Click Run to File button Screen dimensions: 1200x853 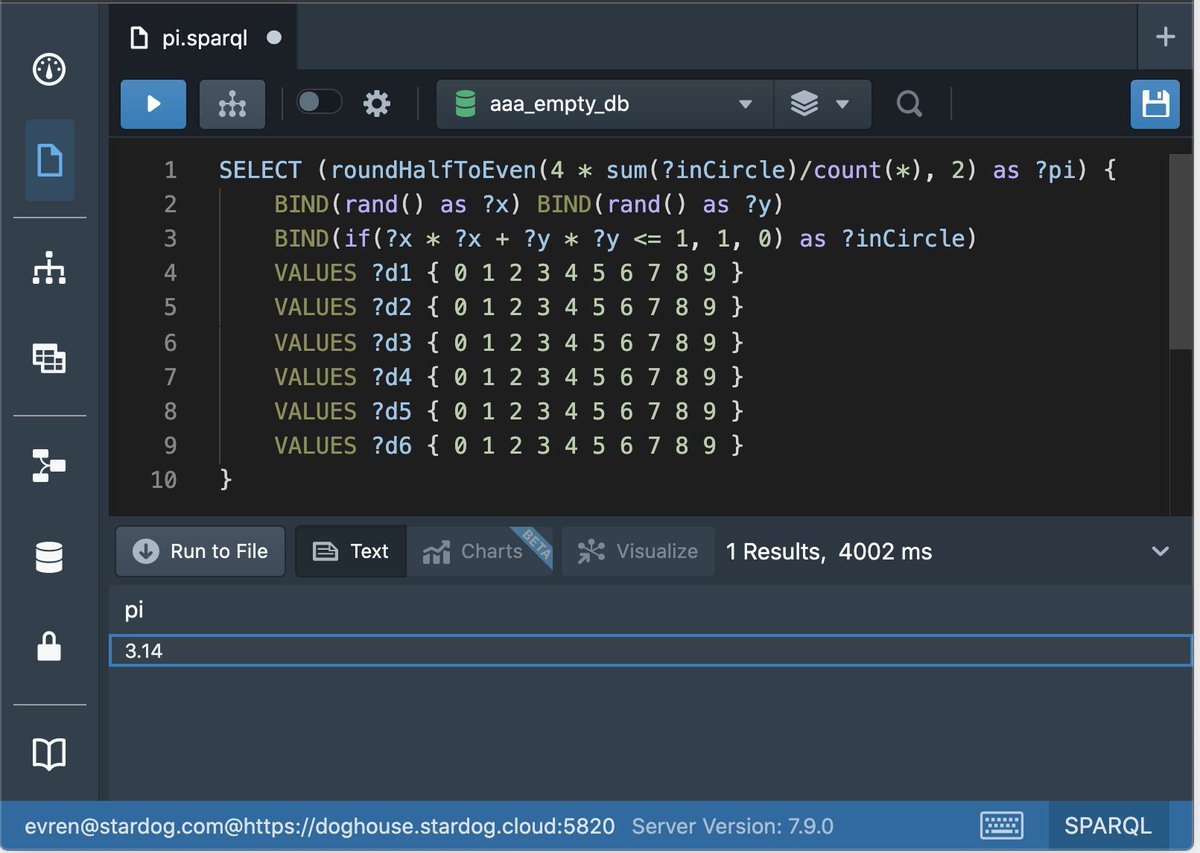[x=201, y=551]
